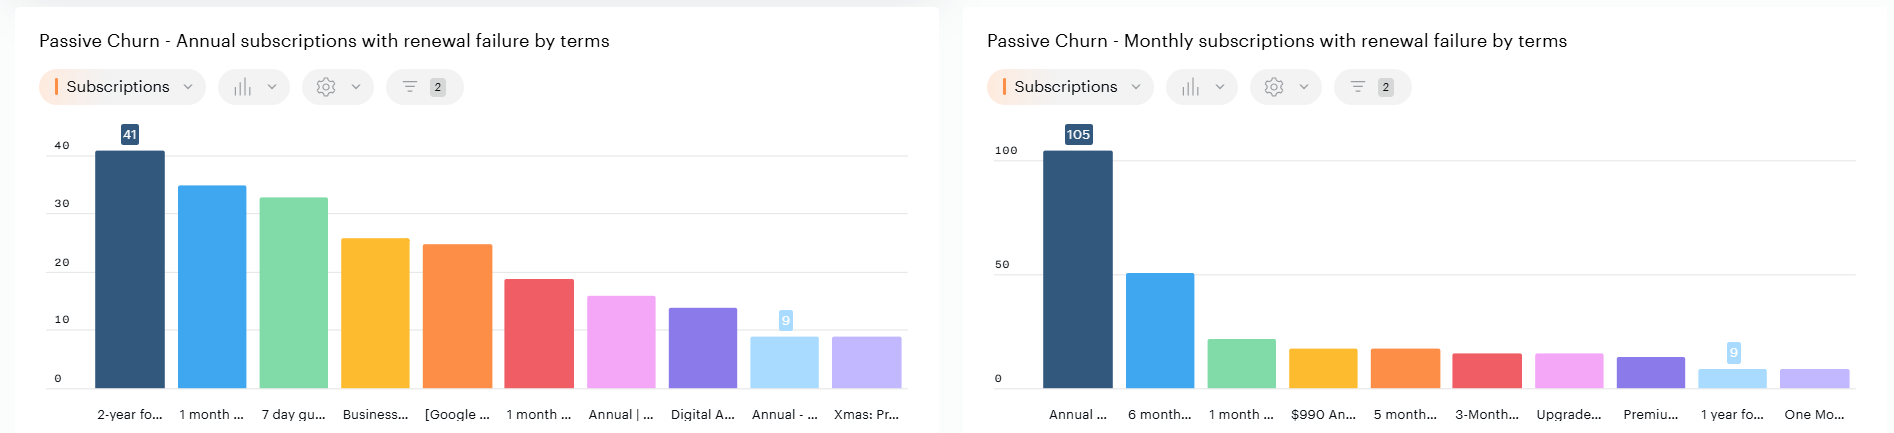Select the dark blue "2-year fo..." bar

click(x=130, y=270)
